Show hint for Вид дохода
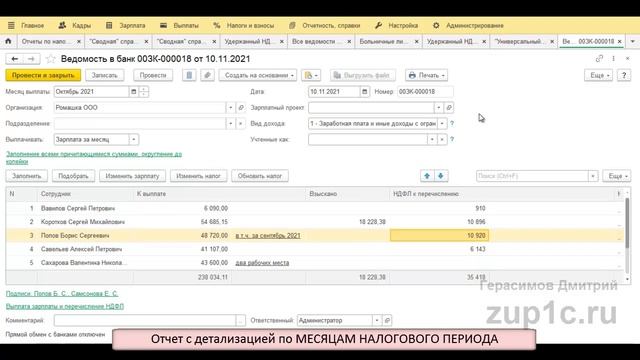Image resolution: width=640 pixels, height=360 pixels. tap(452, 123)
